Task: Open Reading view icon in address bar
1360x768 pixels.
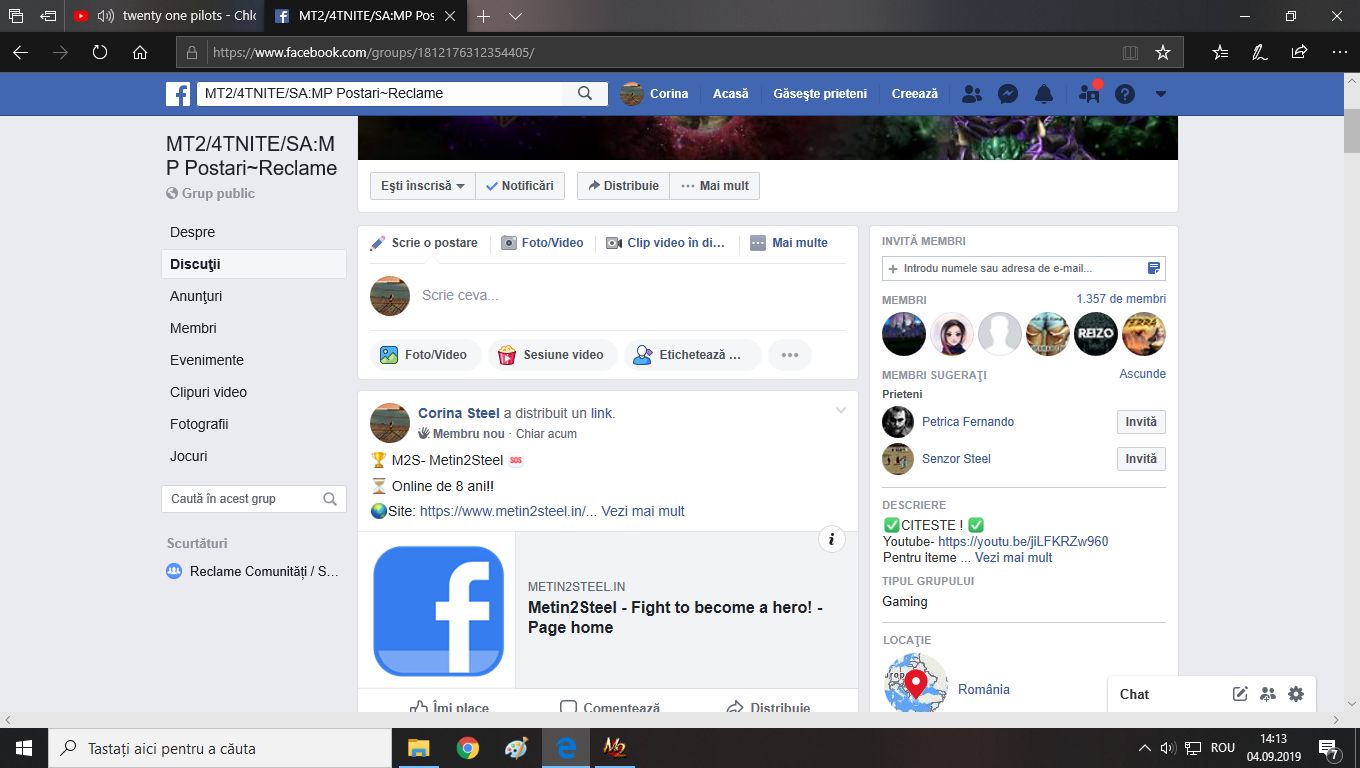Action: pos(1130,52)
